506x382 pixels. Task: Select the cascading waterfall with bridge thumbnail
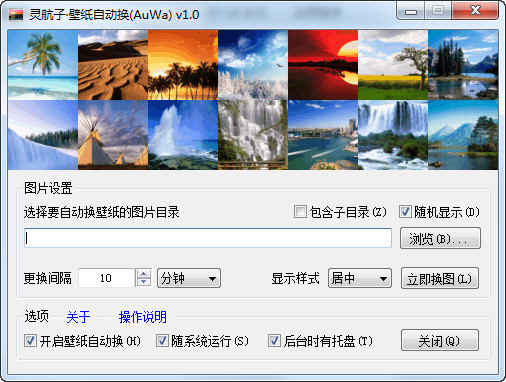[253, 135]
